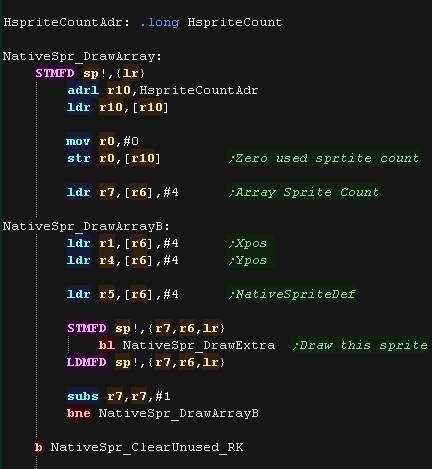Click the mov r0,#0 line

coord(102,141)
